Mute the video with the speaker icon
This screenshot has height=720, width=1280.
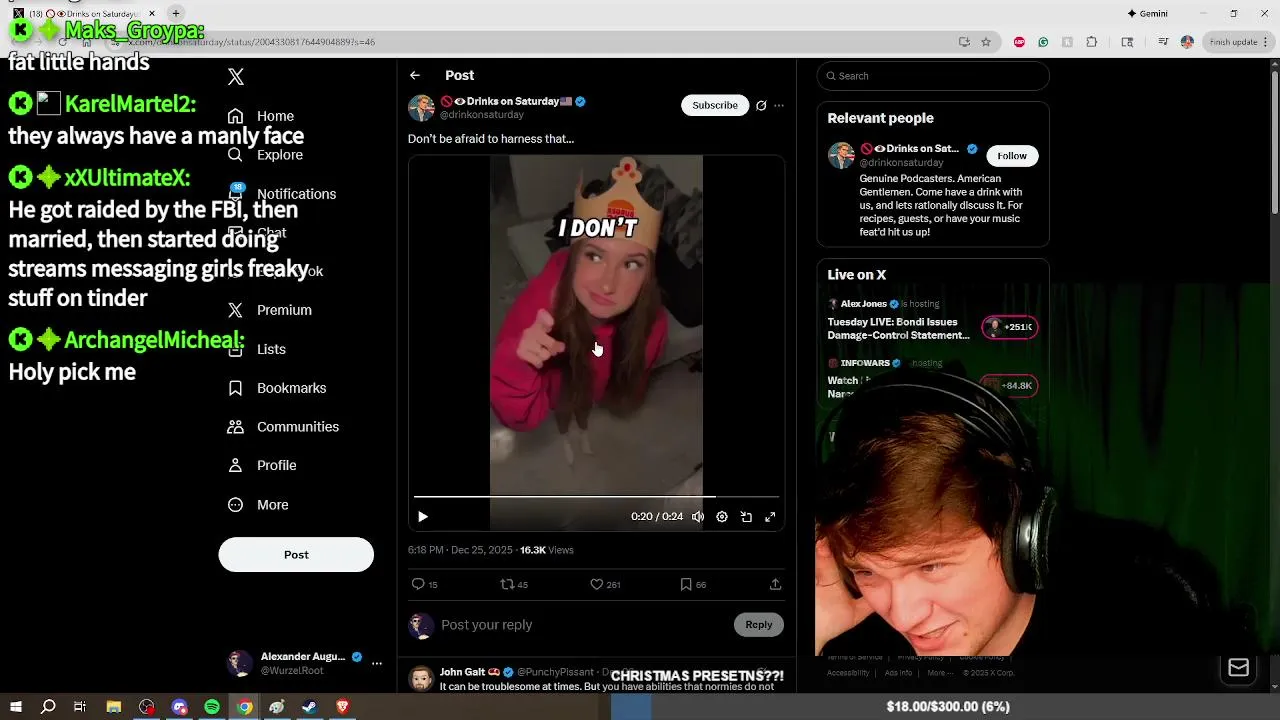[698, 517]
